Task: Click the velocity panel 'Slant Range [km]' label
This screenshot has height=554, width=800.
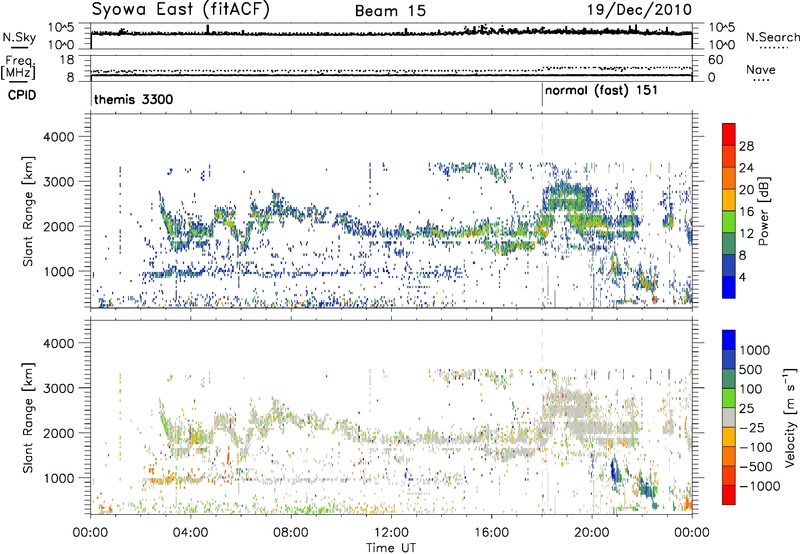Action: click(28, 417)
